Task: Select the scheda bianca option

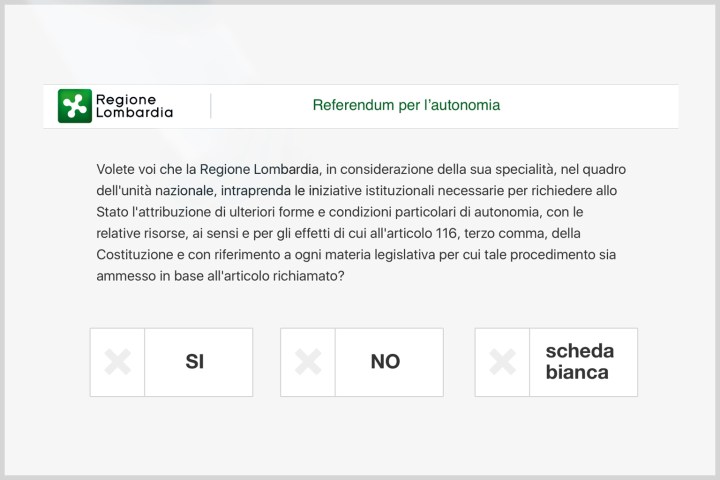Action: (580, 362)
